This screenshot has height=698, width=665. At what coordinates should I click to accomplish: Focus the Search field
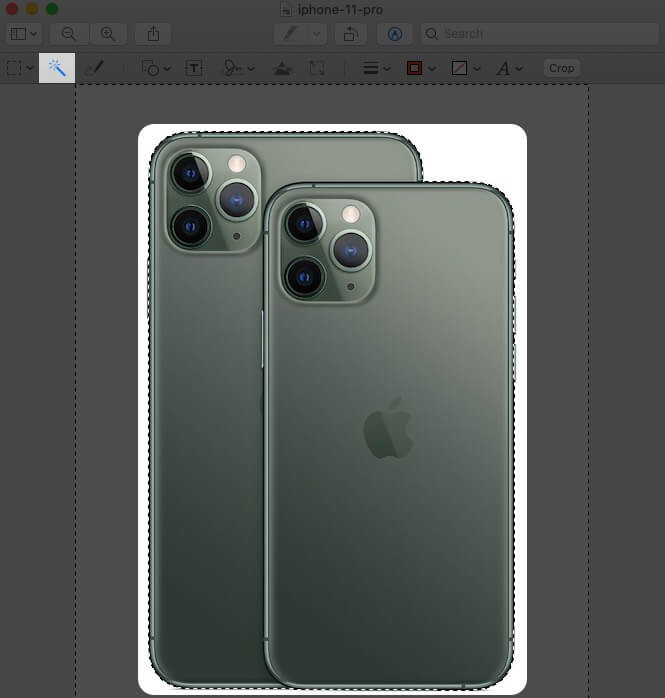[x=539, y=34]
